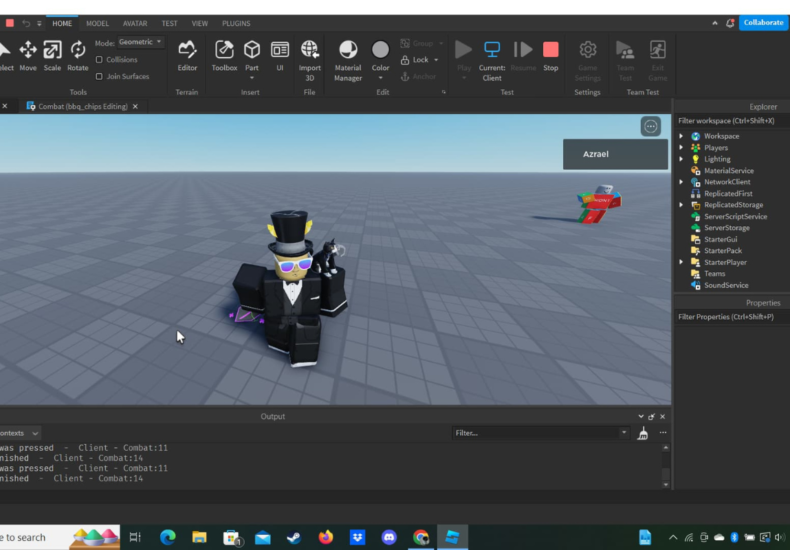
Task: Open the Mode Geometric dropdown
Action: [141, 42]
